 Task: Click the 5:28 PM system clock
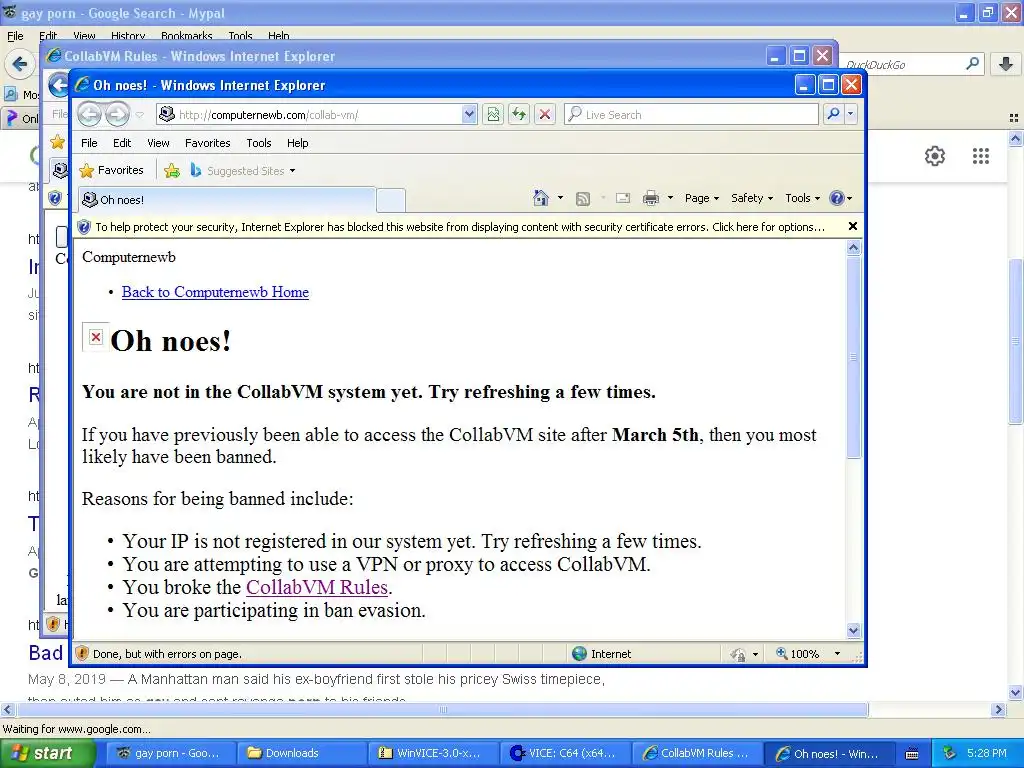click(987, 753)
